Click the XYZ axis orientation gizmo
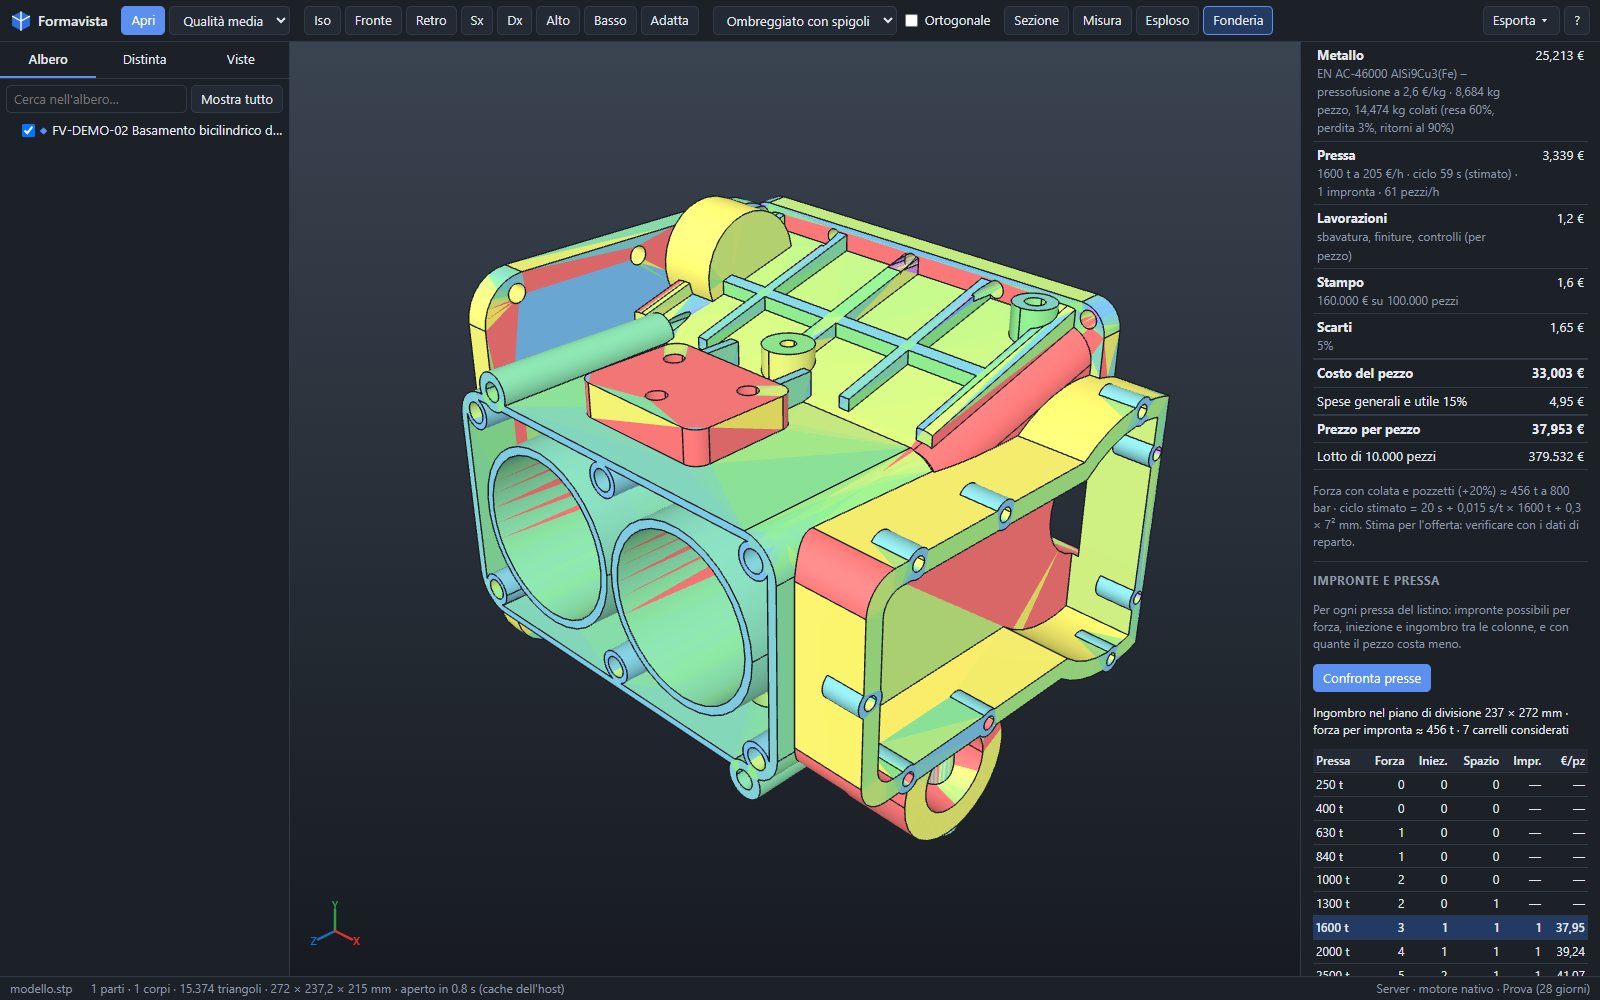 pyautogui.click(x=335, y=925)
